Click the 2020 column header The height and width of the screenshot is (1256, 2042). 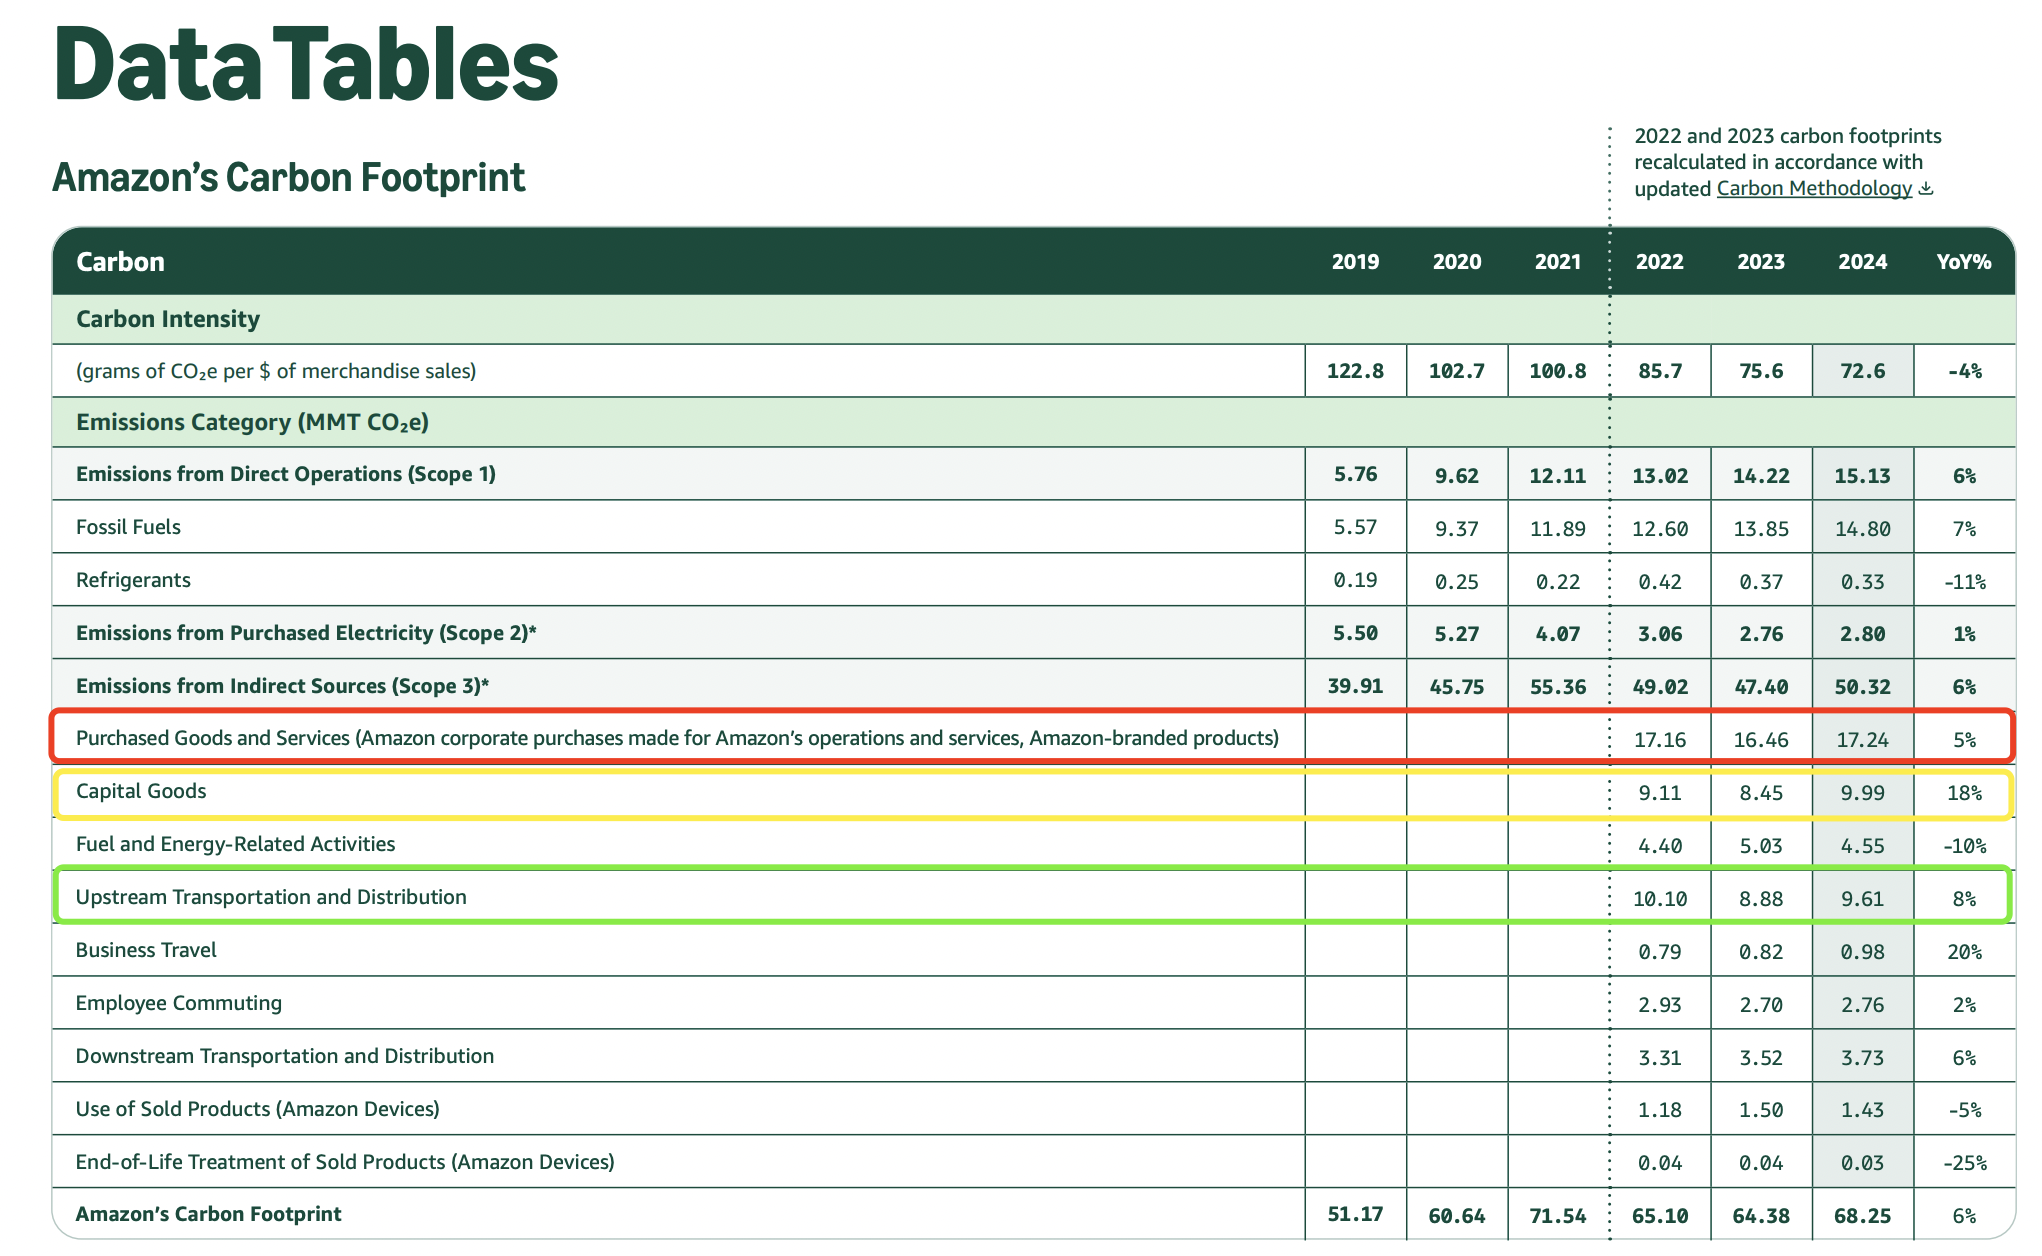(x=1457, y=262)
